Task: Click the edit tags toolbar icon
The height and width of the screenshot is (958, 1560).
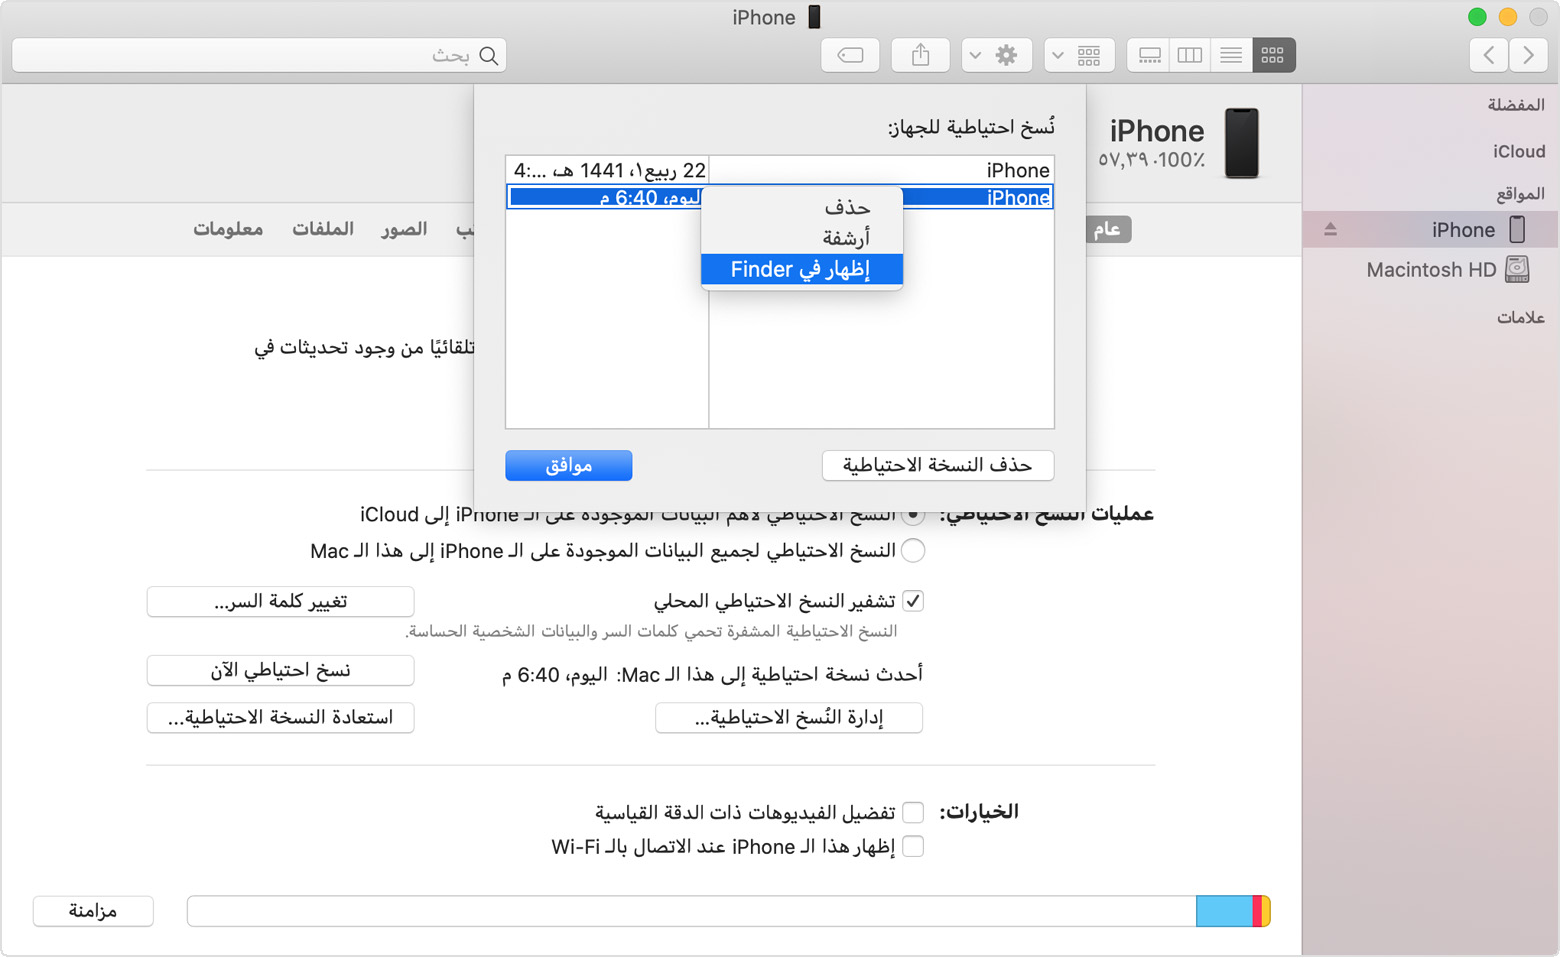Action: pos(850,56)
